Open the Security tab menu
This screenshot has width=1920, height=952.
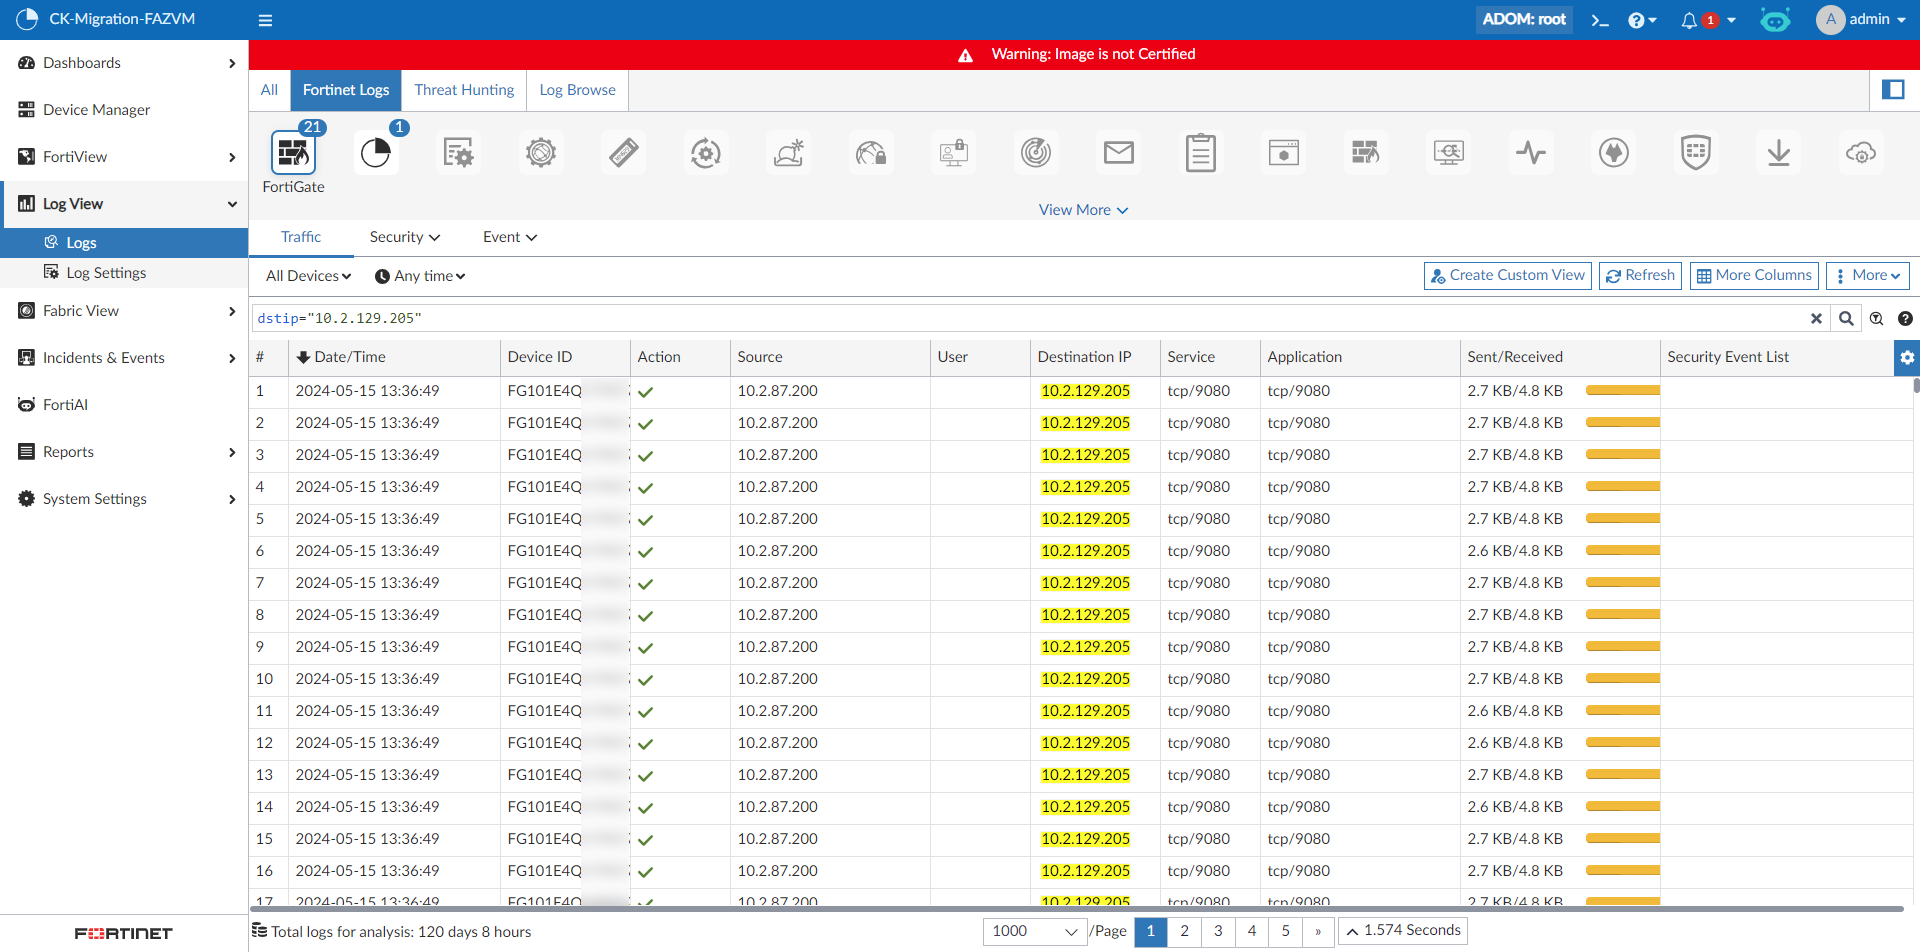(x=404, y=237)
